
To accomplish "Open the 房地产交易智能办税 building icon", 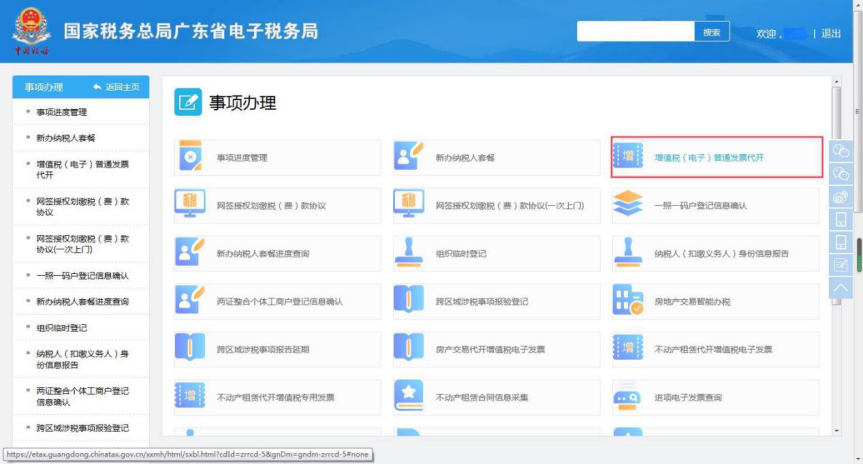I will (x=627, y=301).
